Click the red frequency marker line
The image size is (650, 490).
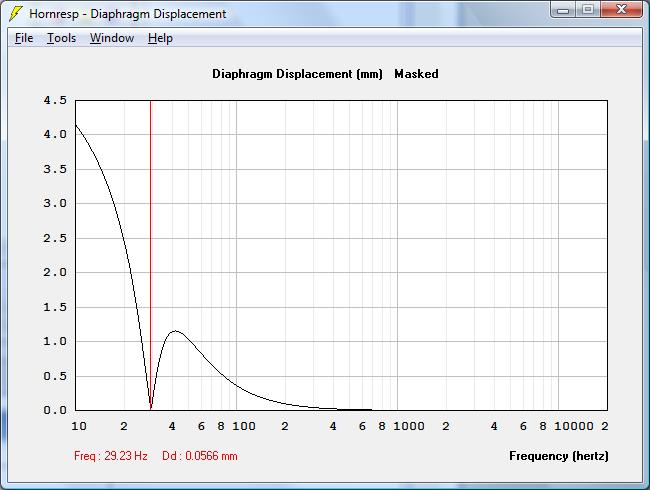[150, 255]
